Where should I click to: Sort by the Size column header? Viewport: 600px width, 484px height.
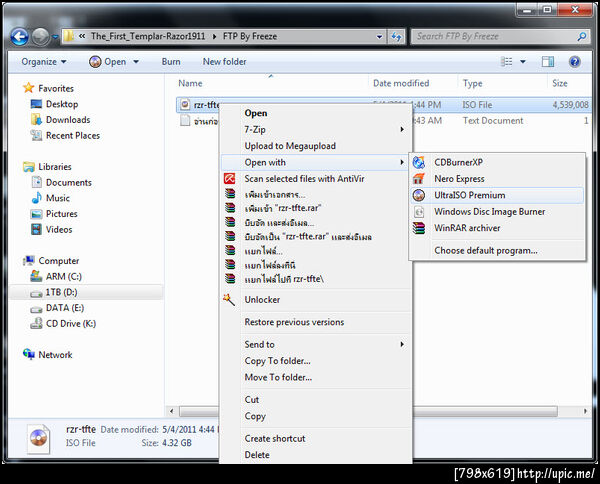(559, 83)
